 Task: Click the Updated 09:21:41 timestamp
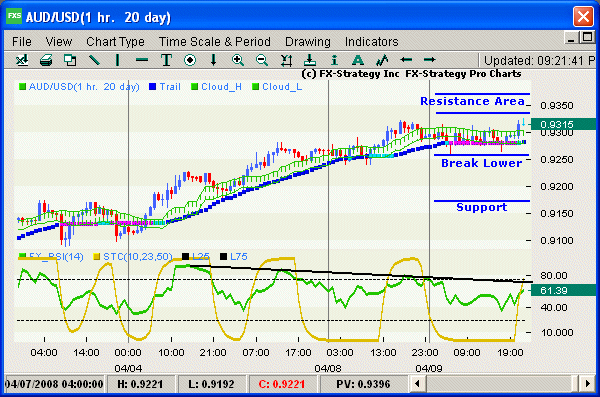click(539, 60)
